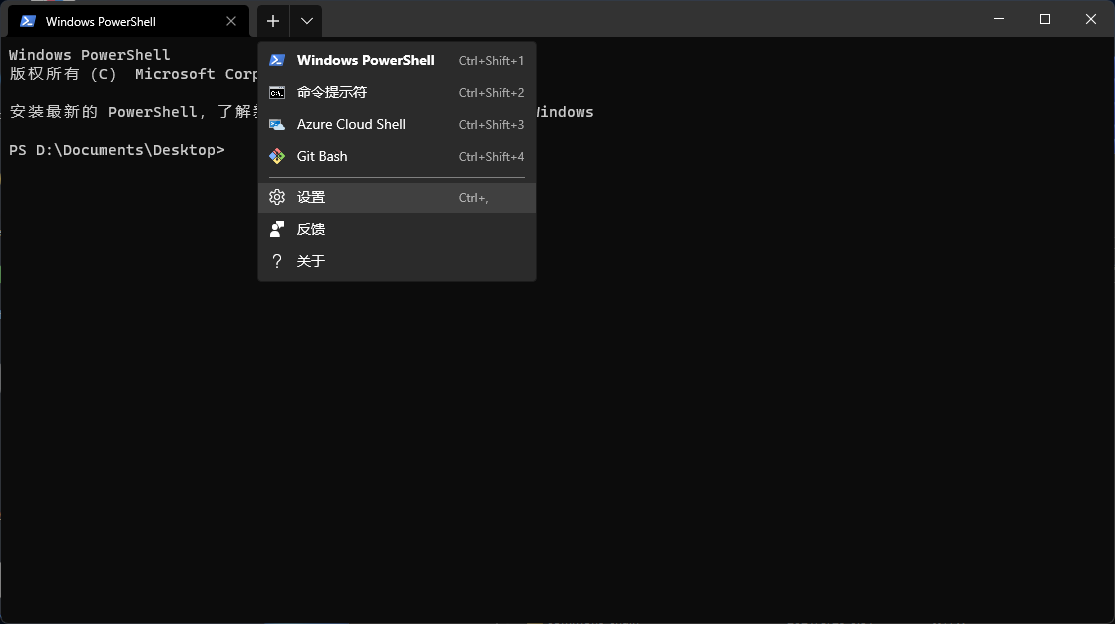Click the Ctrl+Shift+2 shortcut label

pyautogui.click(x=491, y=92)
